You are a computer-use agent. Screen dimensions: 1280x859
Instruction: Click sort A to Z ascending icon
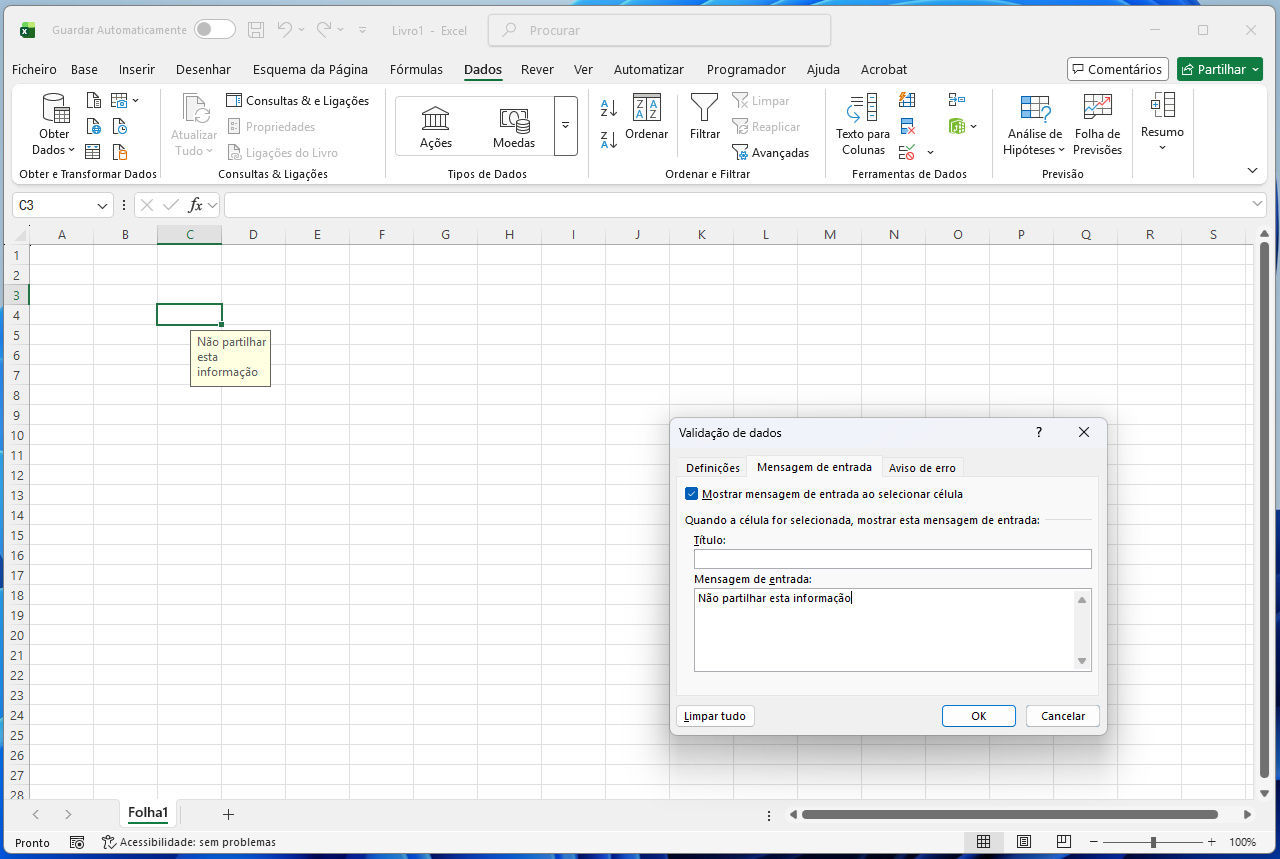(609, 108)
